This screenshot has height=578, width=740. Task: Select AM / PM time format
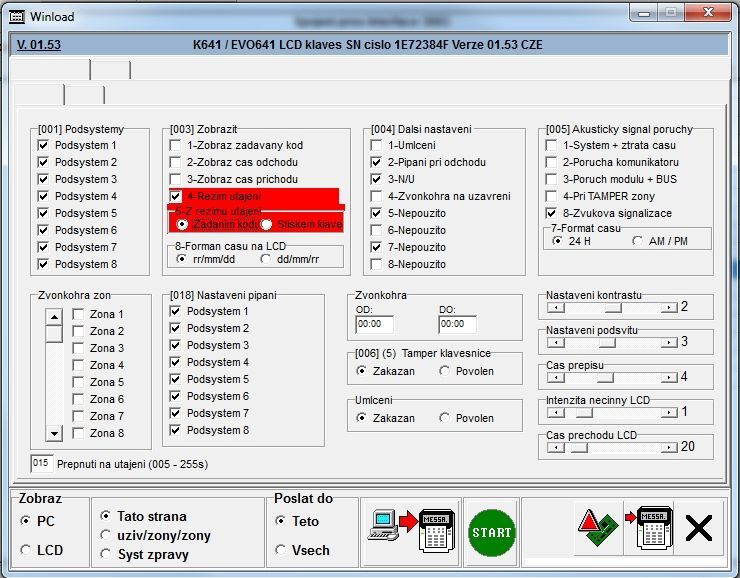click(x=639, y=241)
